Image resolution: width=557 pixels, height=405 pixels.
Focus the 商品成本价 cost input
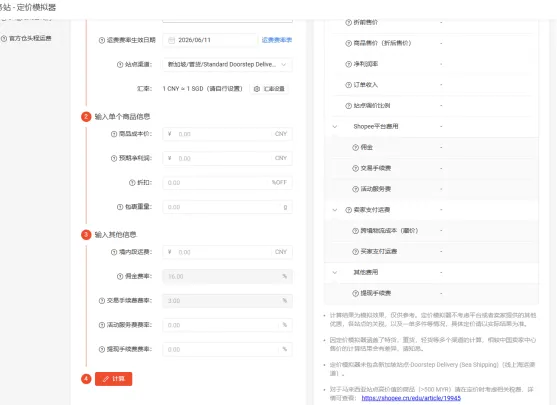point(227,134)
